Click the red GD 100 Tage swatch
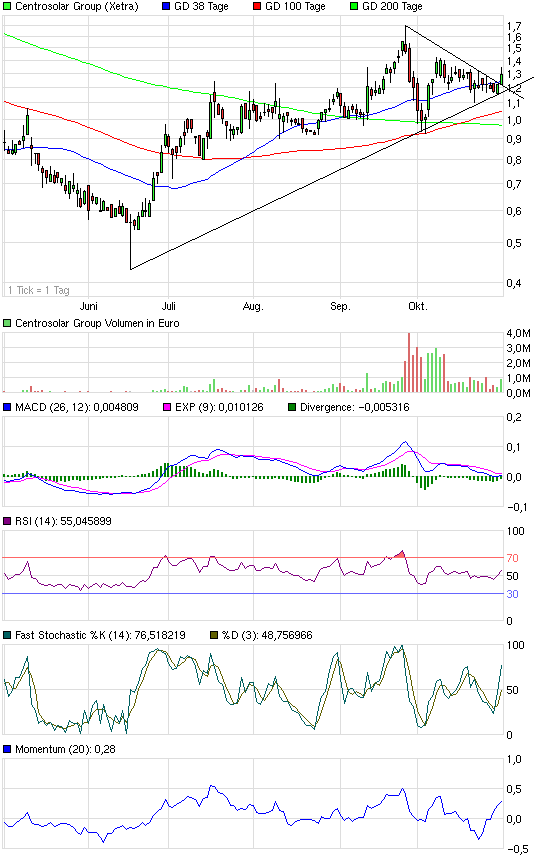The height and width of the screenshot is (857, 545). (x=257, y=7)
